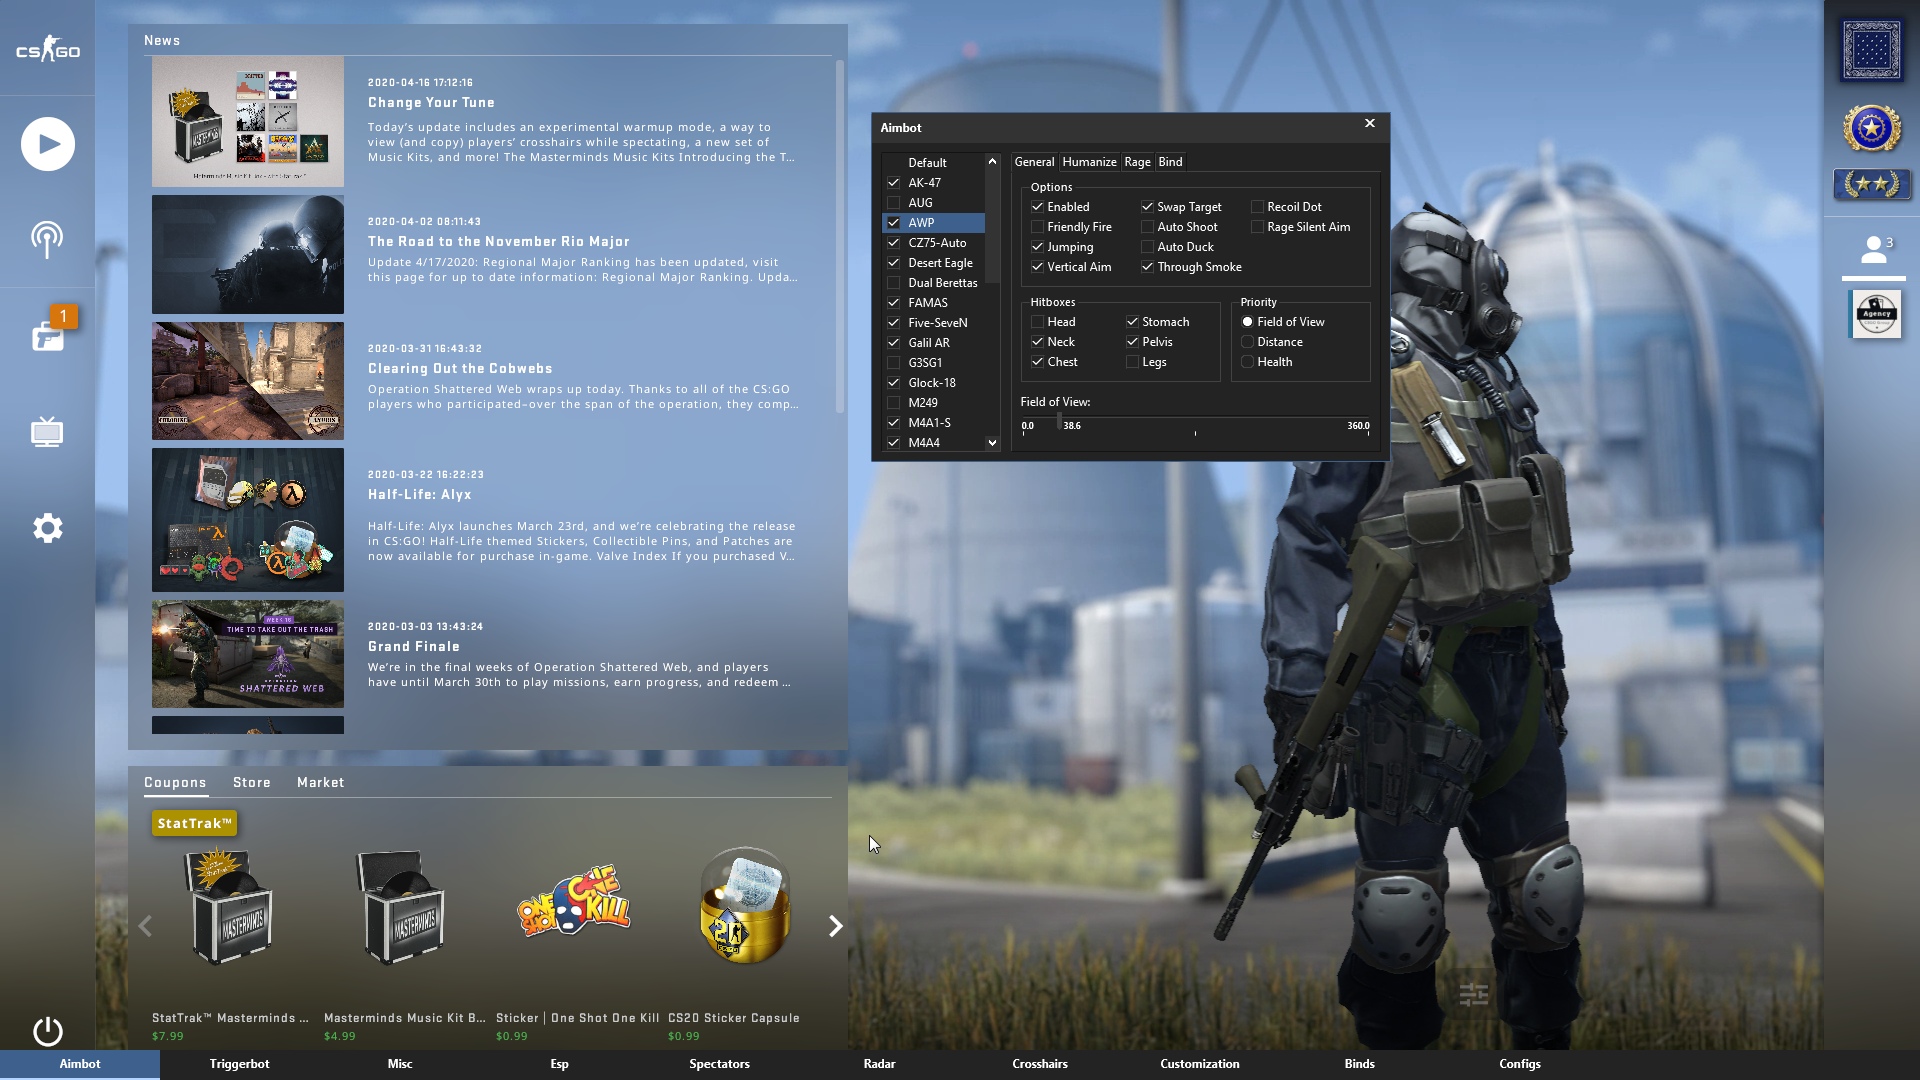1920x1080 pixels.
Task: Adjust the Field of View slider handle
Action: coord(1059,423)
